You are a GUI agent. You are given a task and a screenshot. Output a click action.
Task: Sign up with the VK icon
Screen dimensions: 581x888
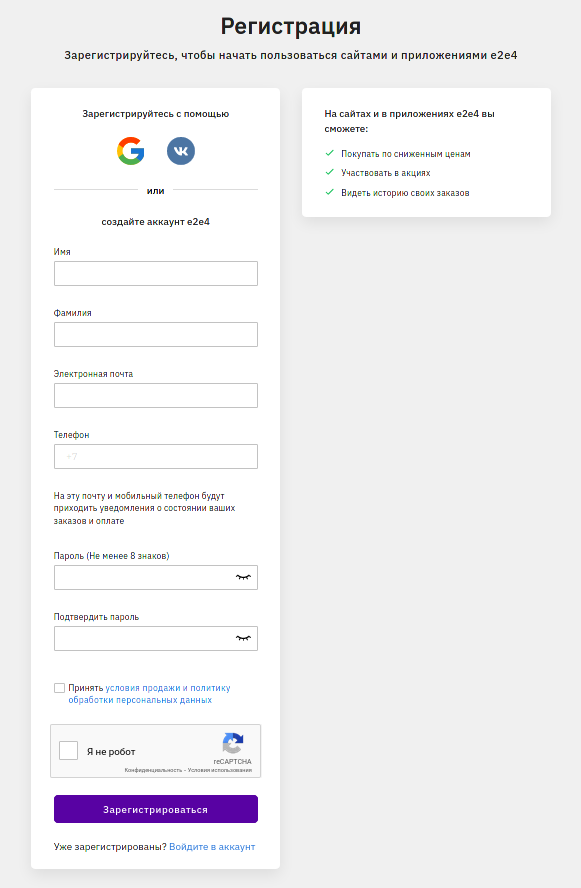coord(181,151)
